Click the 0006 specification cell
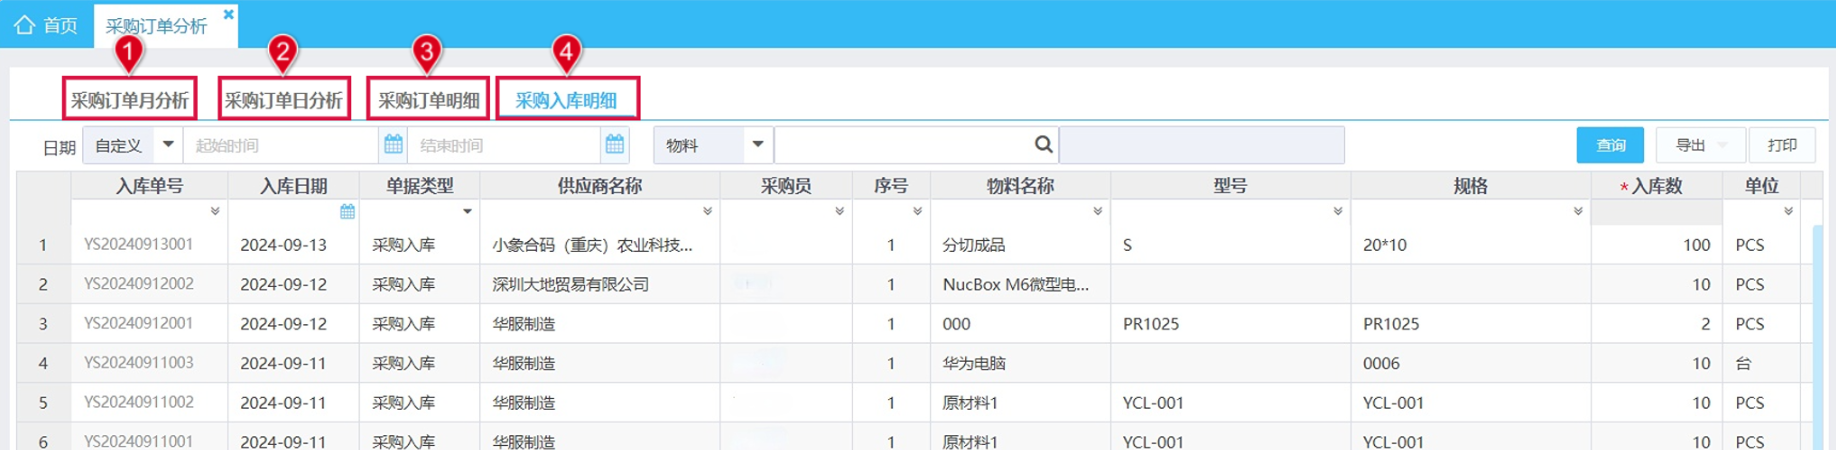Viewport: 1836px width, 450px height. (1470, 363)
